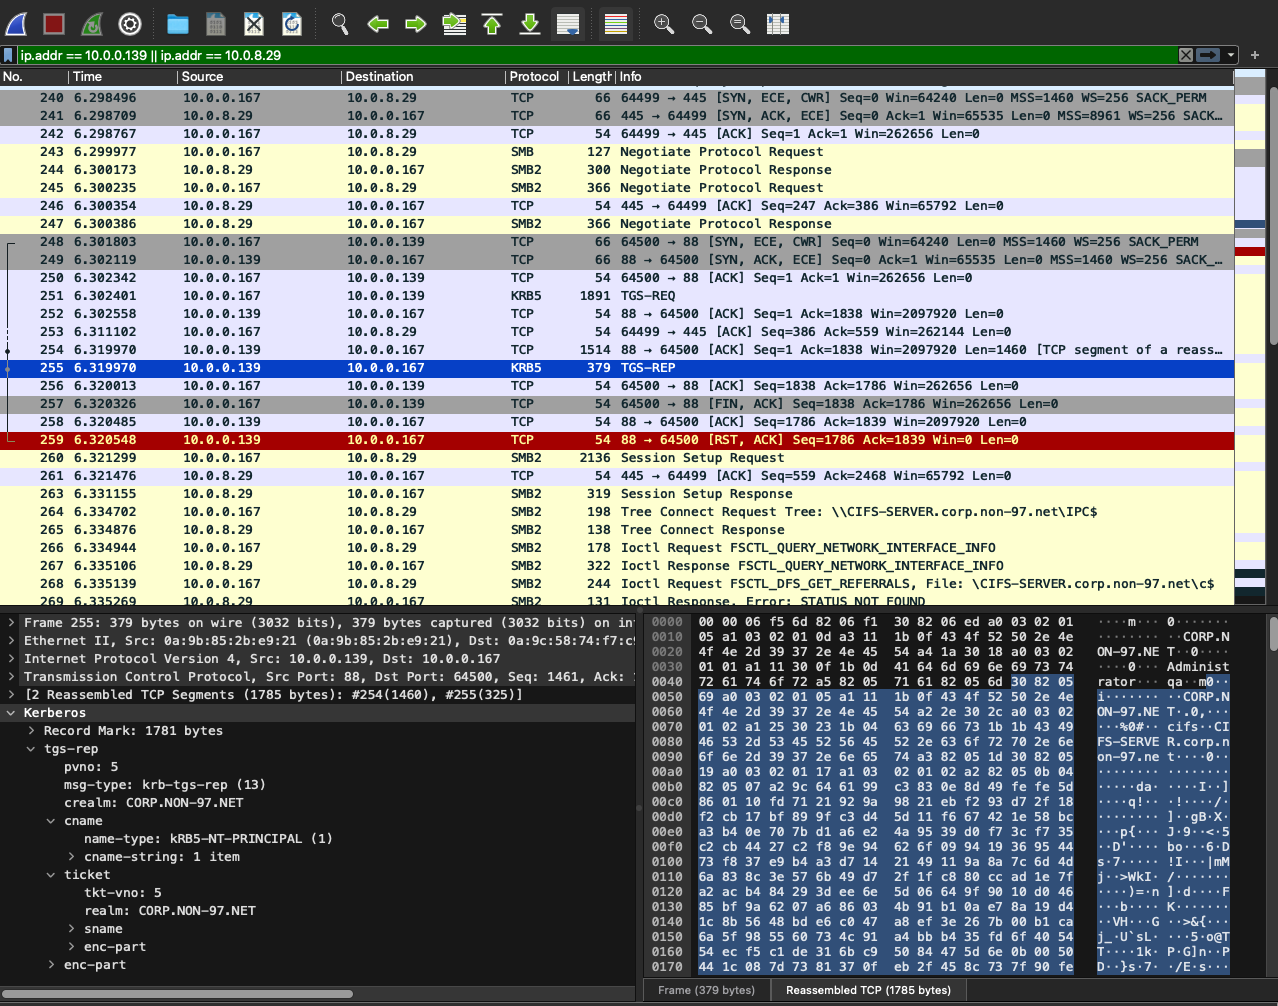
Task: Select packet 251 TGS-REQ row
Action: (x=617, y=296)
